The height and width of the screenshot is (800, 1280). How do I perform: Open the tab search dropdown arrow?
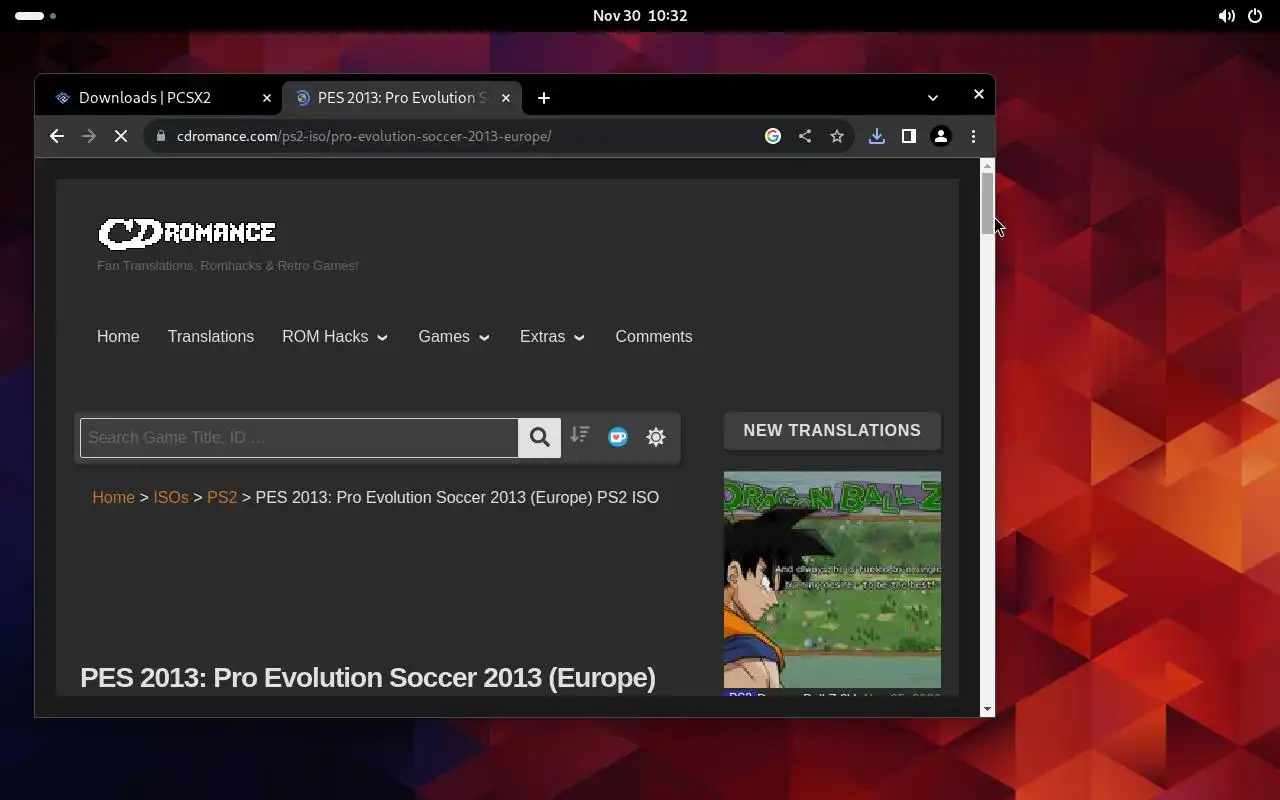pyautogui.click(x=933, y=97)
